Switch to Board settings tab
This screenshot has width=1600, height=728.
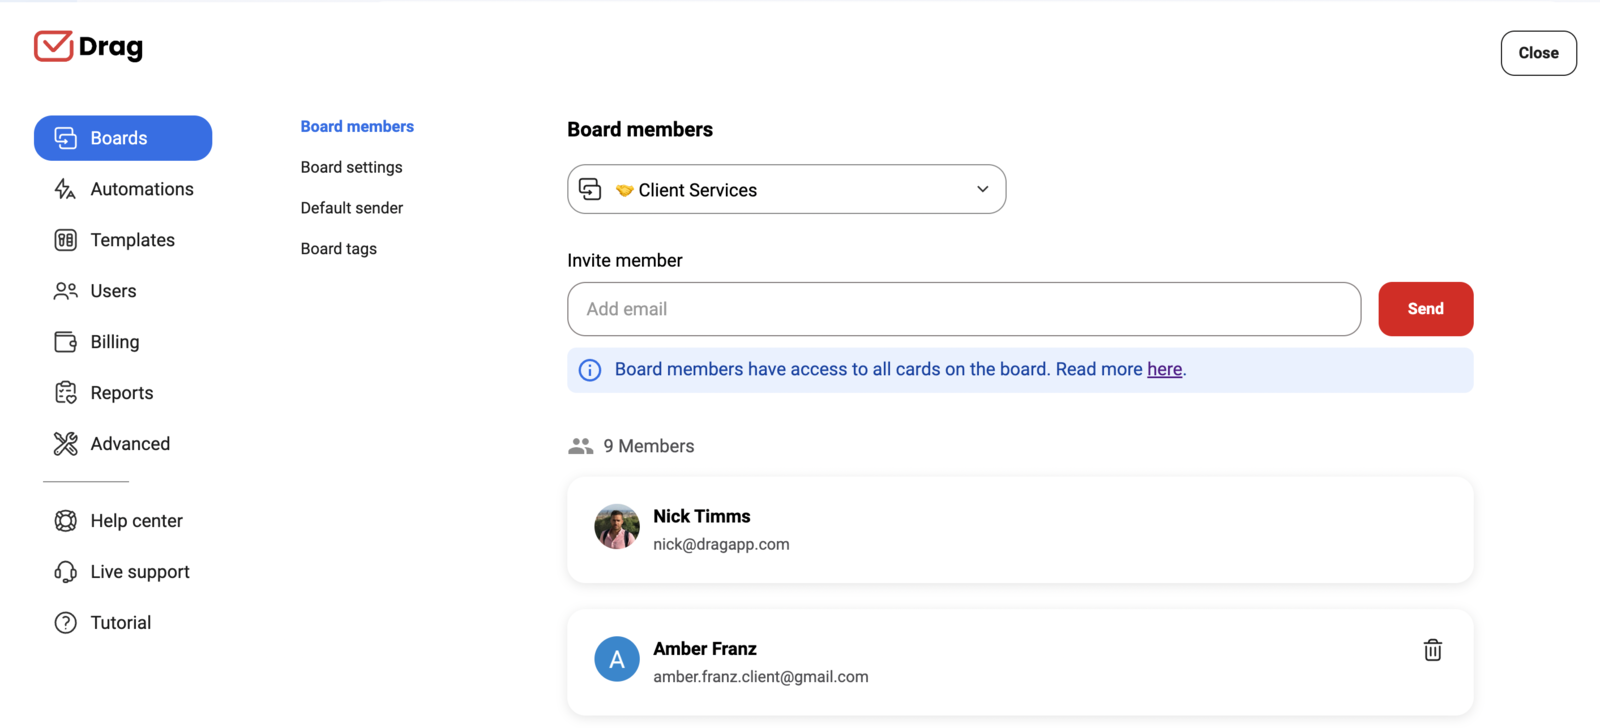click(x=352, y=167)
